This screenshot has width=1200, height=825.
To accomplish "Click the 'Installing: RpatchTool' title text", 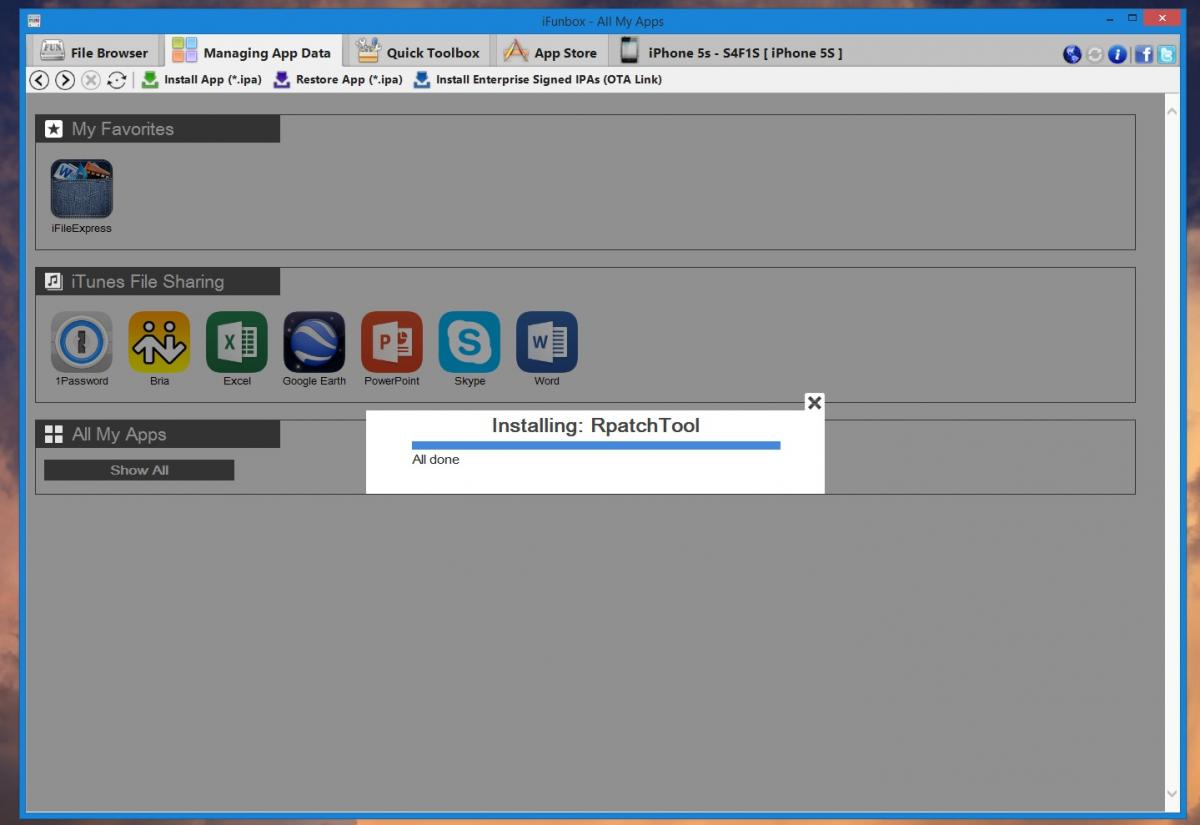I will pyautogui.click(x=596, y=425).
